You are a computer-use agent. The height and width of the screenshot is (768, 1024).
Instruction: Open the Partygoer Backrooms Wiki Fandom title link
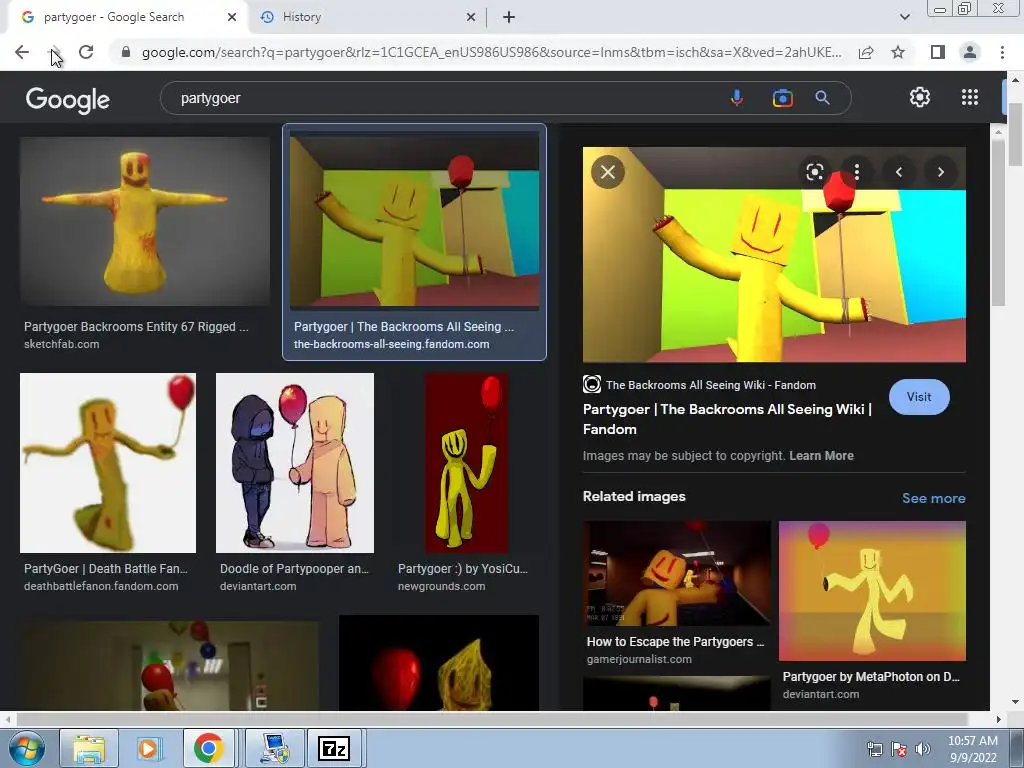[x=728, y=419]
